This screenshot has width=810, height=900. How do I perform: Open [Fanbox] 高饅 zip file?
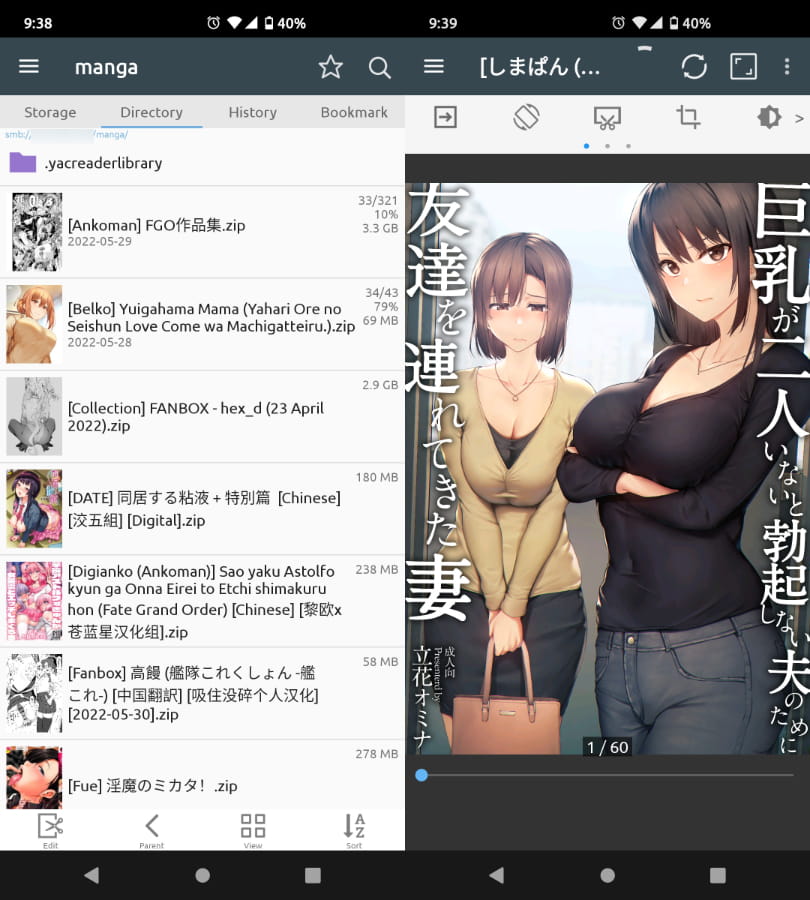click(202, 693)
